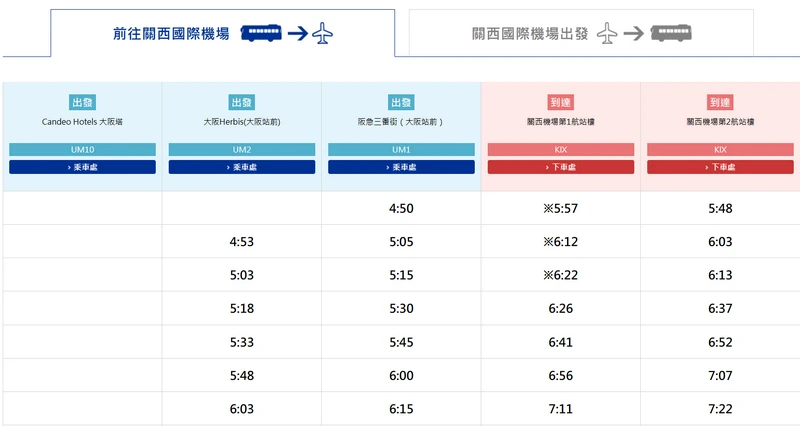The image size is (800, 426).
Task: Select the 前往關西國際機場 tab
Action: (222, 33)
